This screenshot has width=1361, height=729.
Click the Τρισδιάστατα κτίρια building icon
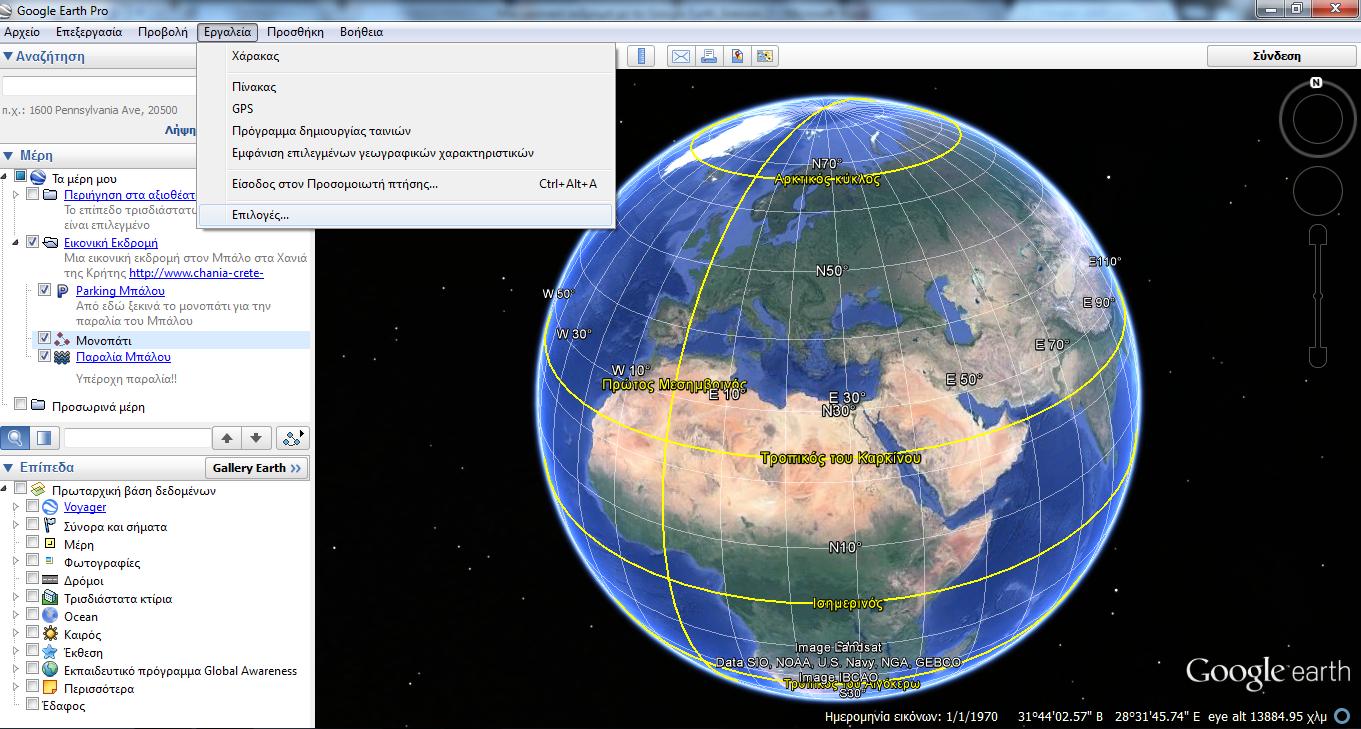[52, 598]
